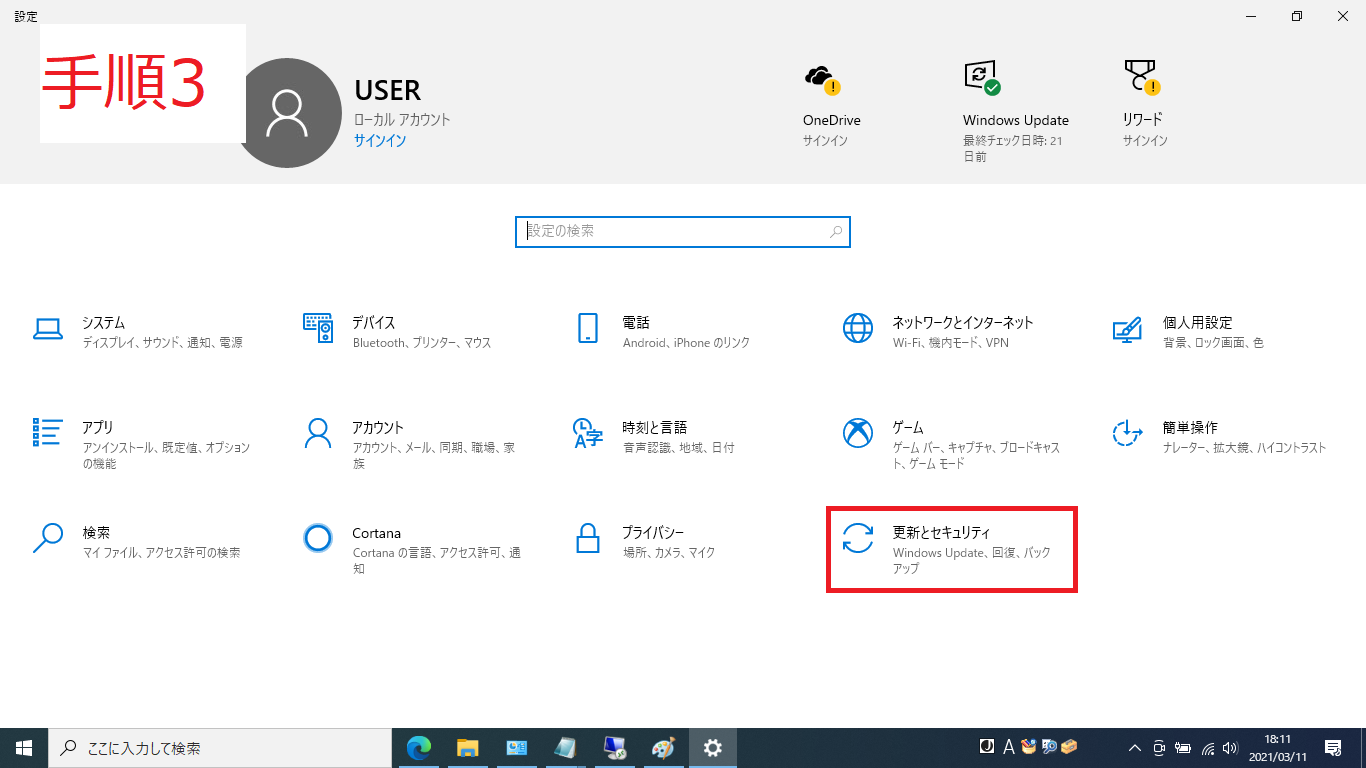Click サインイン text under リワード
Viewport: 1366px width, 768px height.
1145,141
